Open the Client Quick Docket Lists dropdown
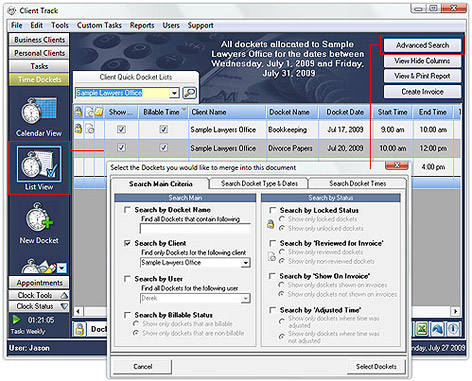 pyautogui.click(x=174, y=93)
